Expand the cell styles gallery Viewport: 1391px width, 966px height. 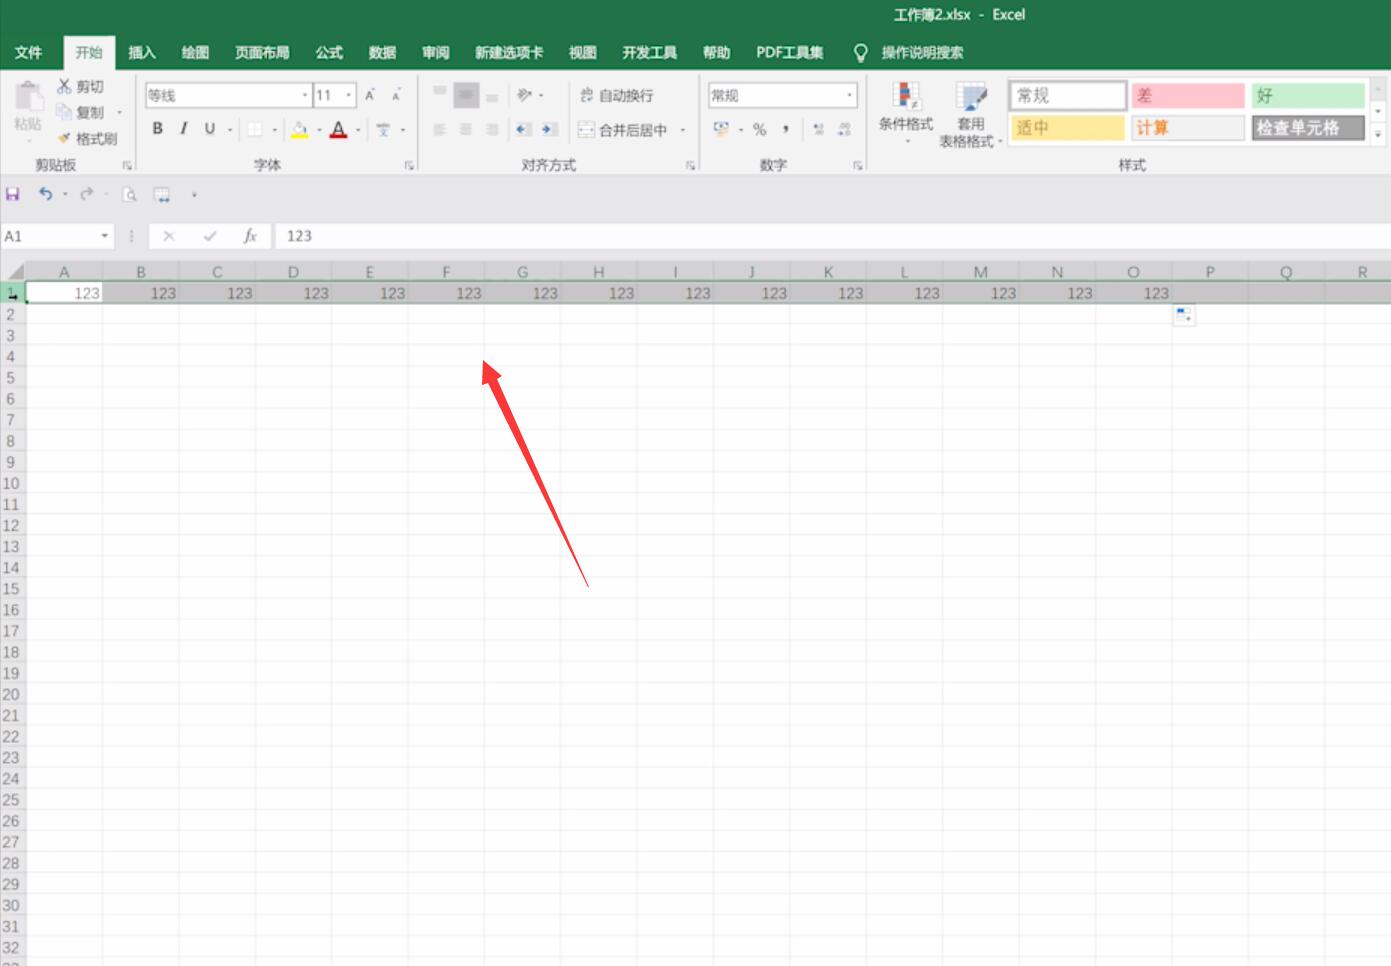1378,134
